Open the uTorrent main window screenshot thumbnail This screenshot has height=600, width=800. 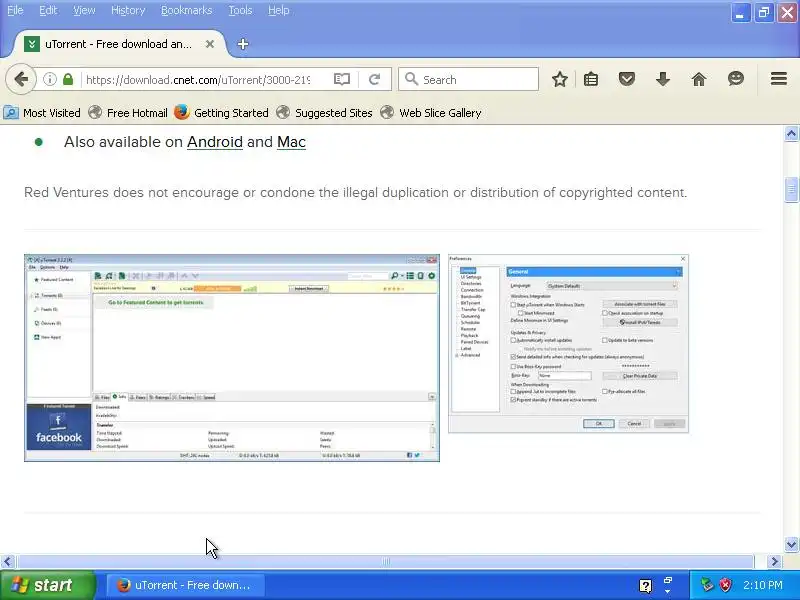tap(232, 358)
